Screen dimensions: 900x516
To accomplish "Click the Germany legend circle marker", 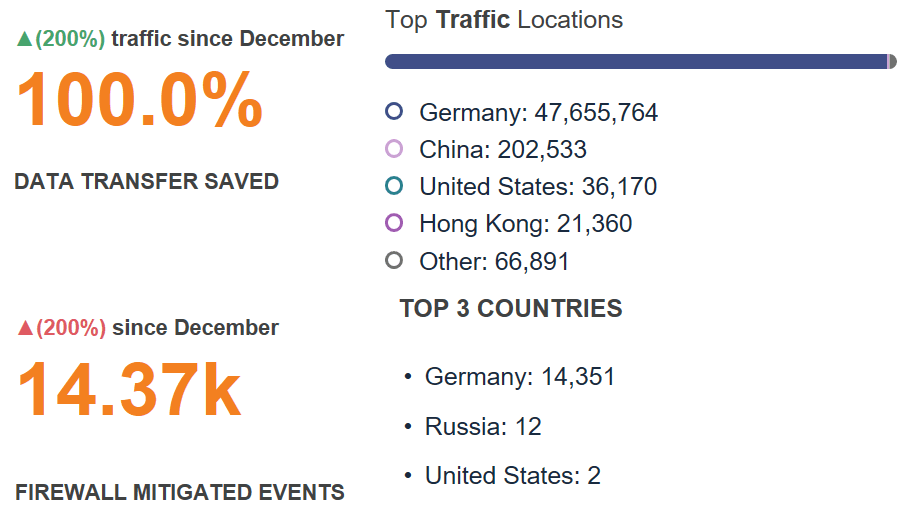I will [394, 112].
